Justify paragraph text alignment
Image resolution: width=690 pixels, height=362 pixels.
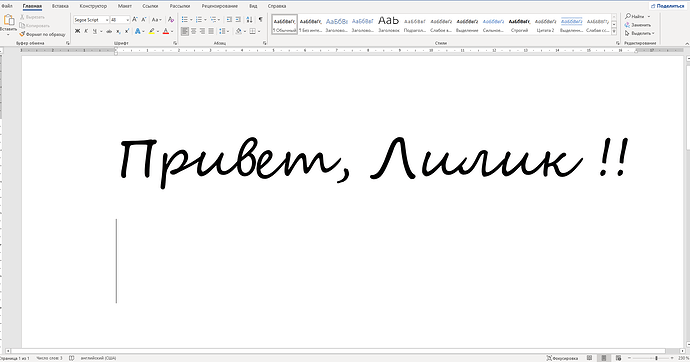[x=211, y=31]
